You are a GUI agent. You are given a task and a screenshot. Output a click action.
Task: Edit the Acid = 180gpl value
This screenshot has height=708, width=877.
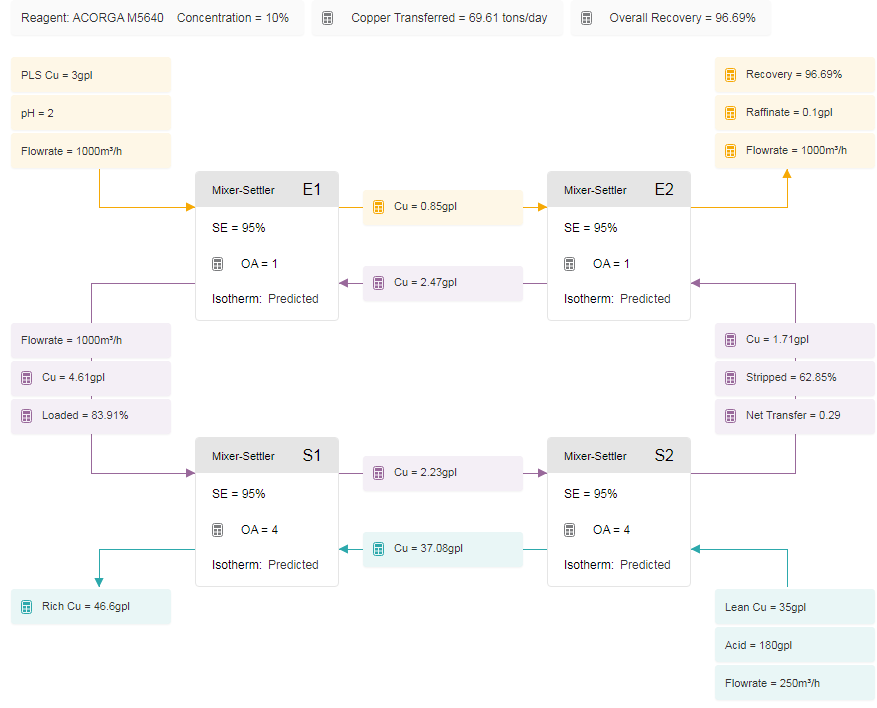tap(795, 645)
